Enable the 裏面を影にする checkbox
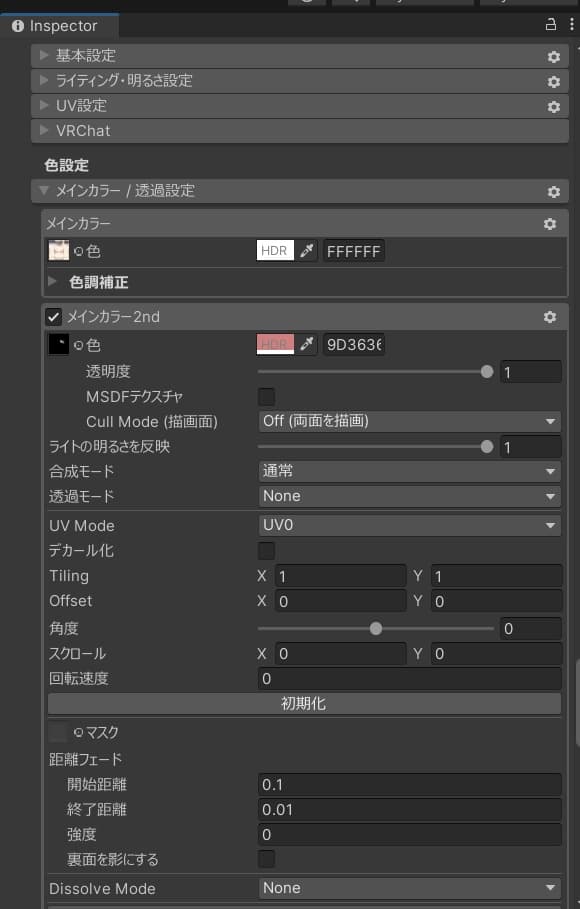The image size is (580, 909). point(266,859)
